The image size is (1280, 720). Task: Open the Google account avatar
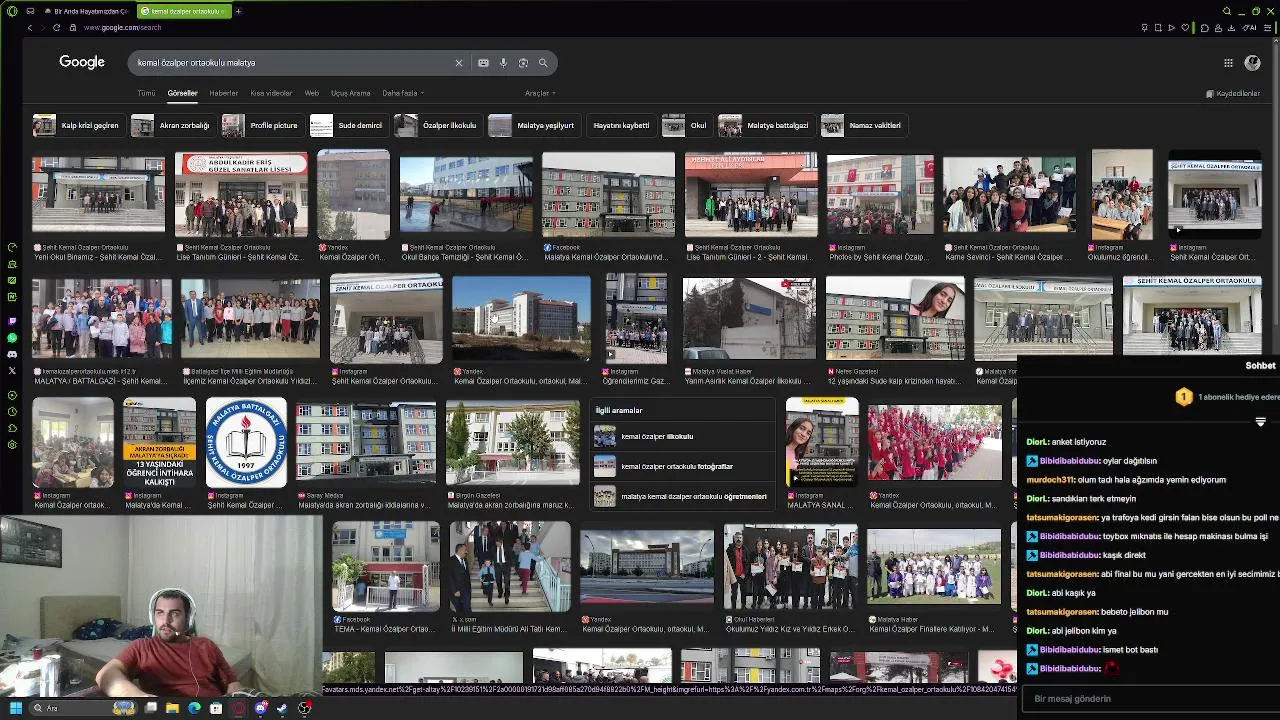(x=1252, y=63)
